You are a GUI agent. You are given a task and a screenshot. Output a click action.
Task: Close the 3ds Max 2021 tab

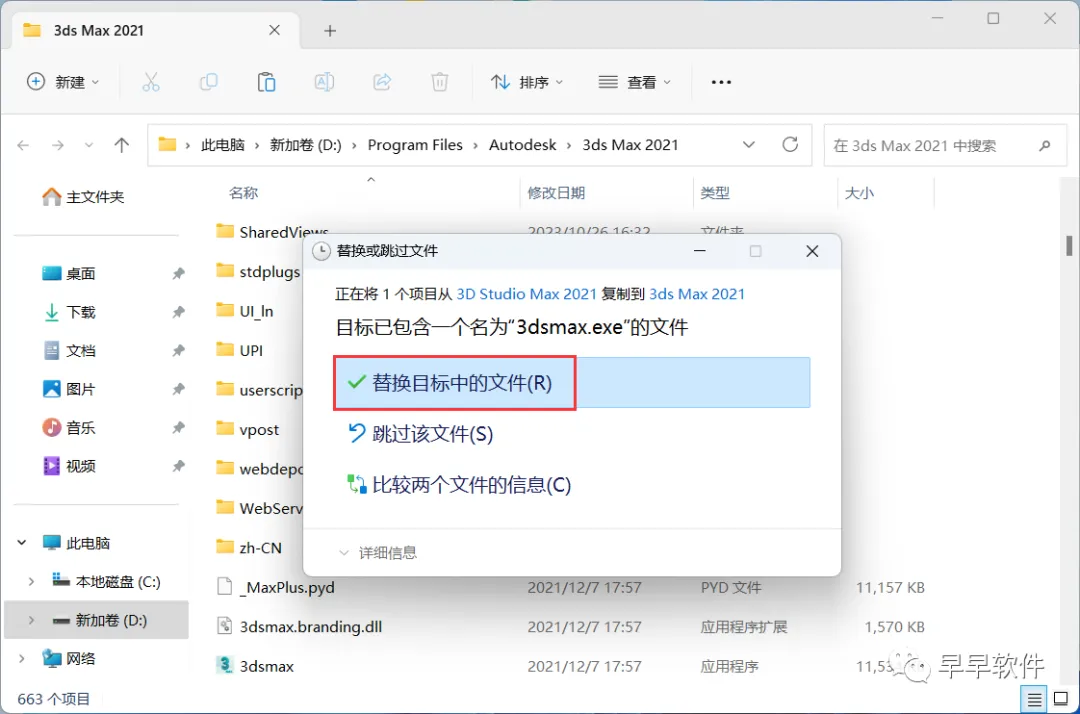tap(274, 30)
